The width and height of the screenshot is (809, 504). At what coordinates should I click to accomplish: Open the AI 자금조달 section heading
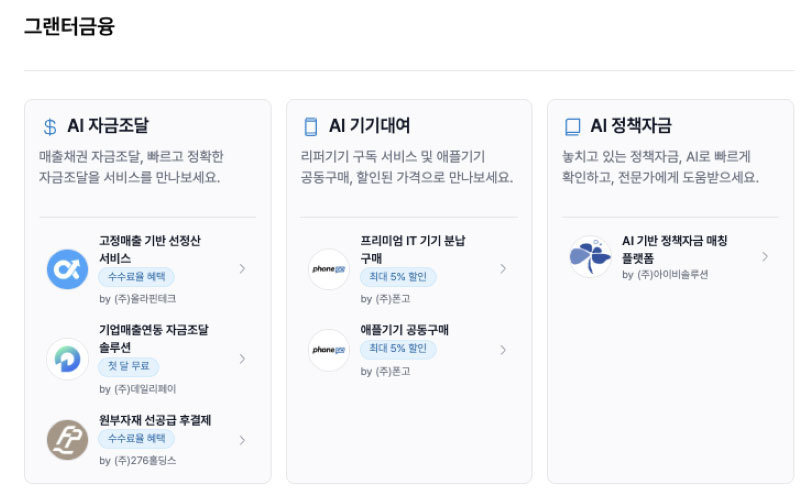[x=107, y=126]
